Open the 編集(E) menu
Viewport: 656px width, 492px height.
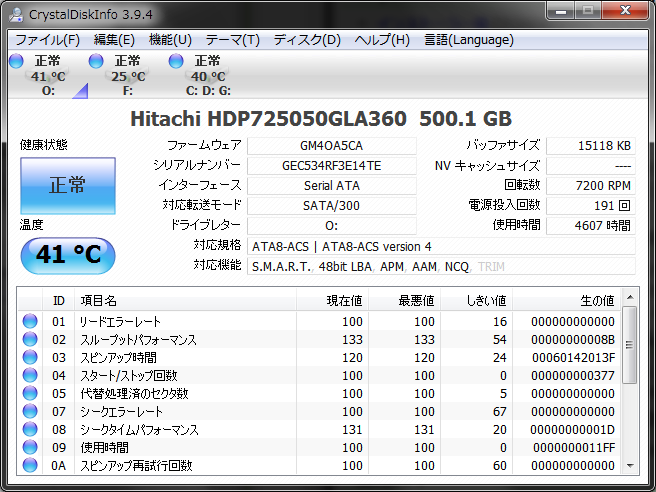tap(114, 40)
